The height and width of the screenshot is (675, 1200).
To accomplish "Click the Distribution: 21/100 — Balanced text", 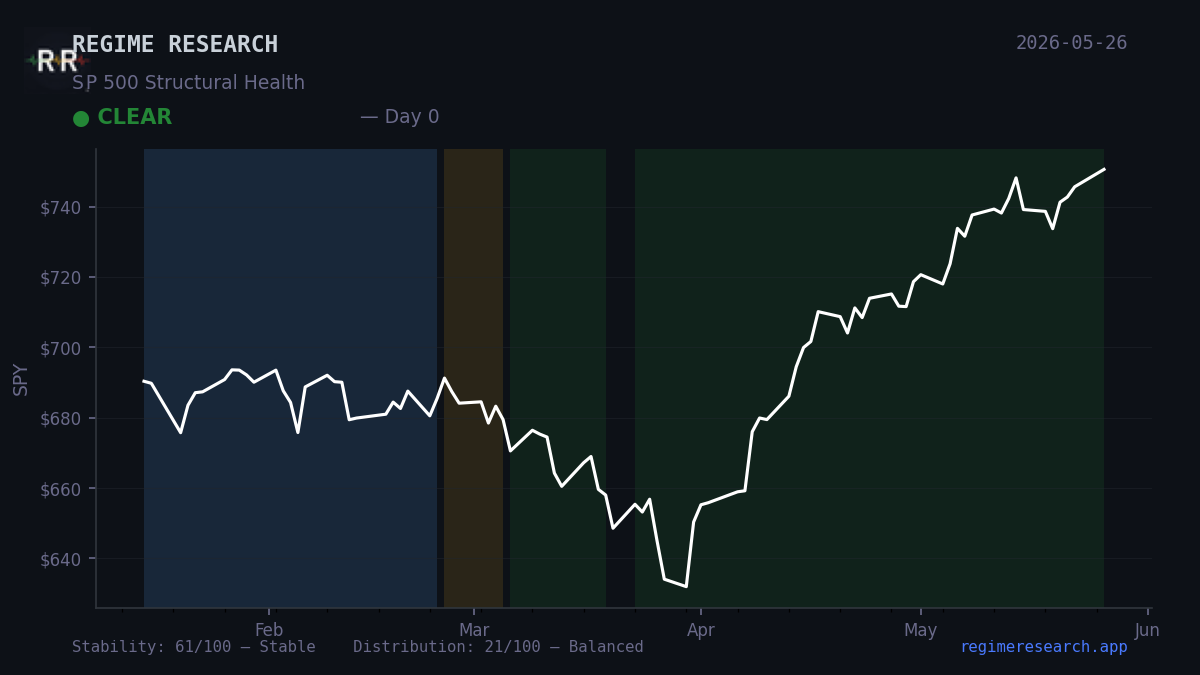I will [498, 647].
